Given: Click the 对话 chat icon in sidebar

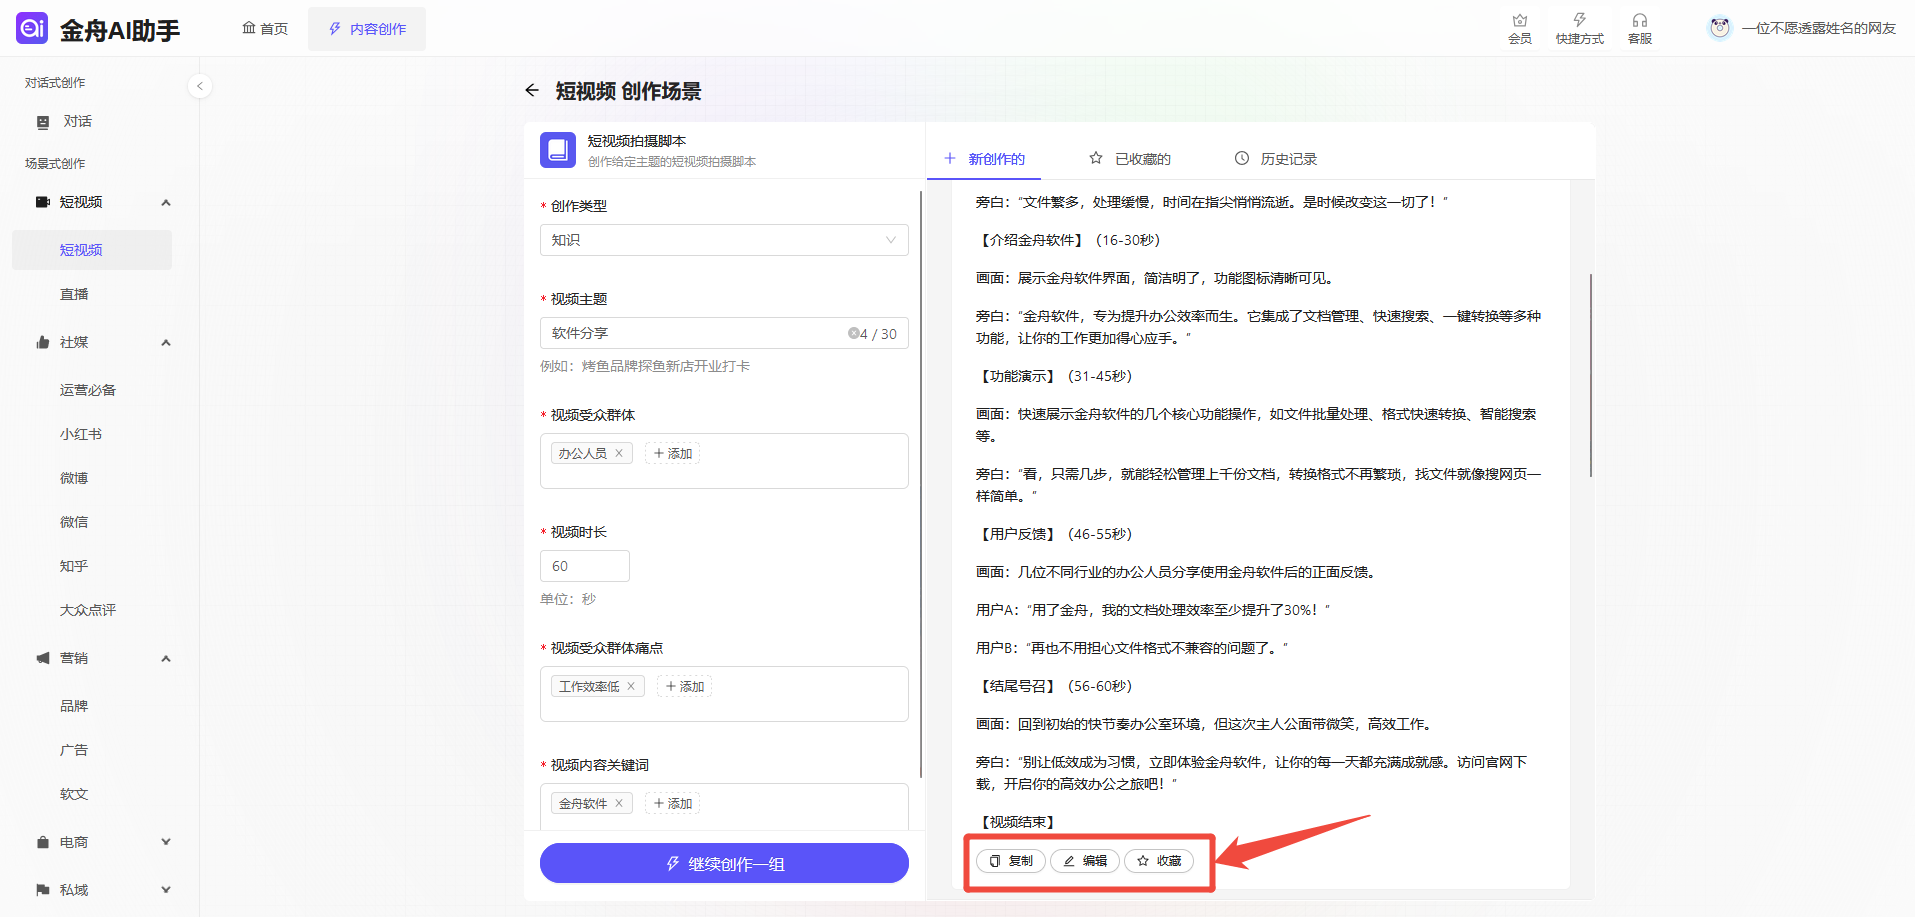Looking at the screenshot, I should [43, 122].
